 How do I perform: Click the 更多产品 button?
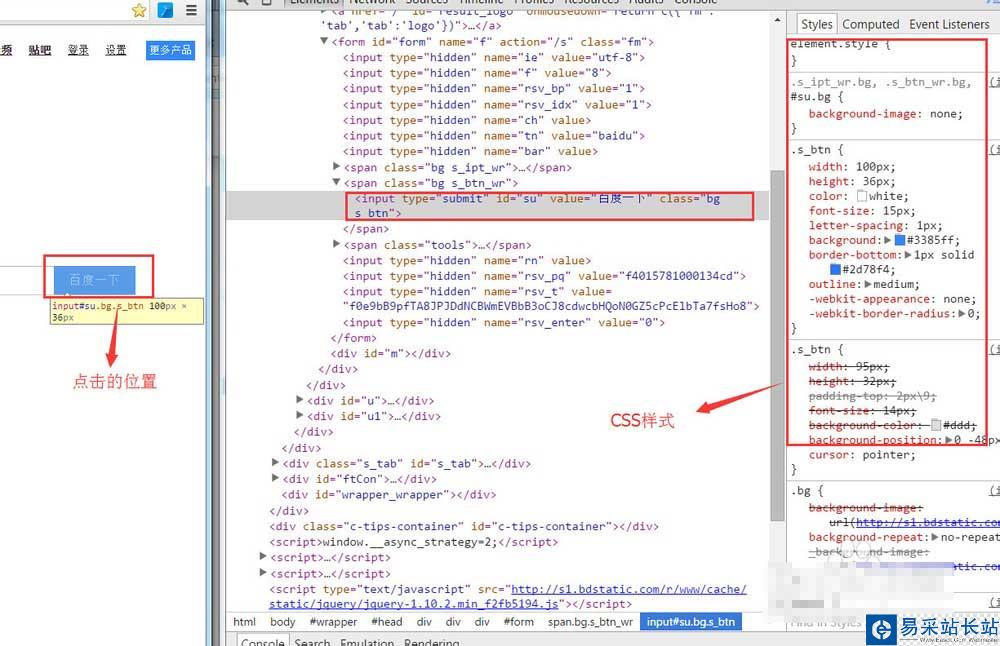(x=170, y=50)
